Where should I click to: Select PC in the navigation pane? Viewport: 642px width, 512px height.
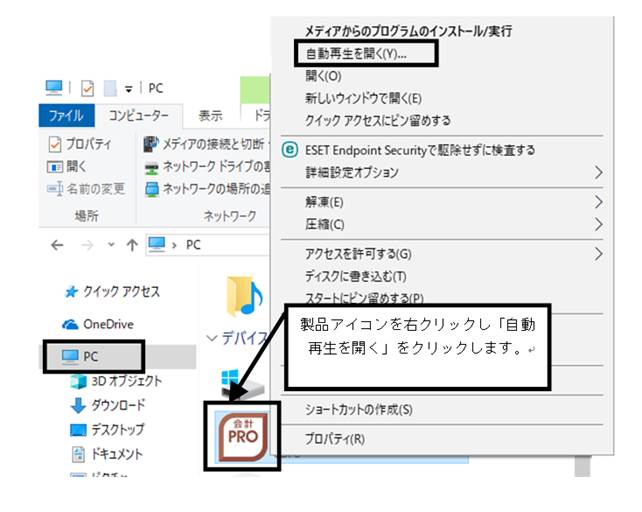(x=79, y=356)
